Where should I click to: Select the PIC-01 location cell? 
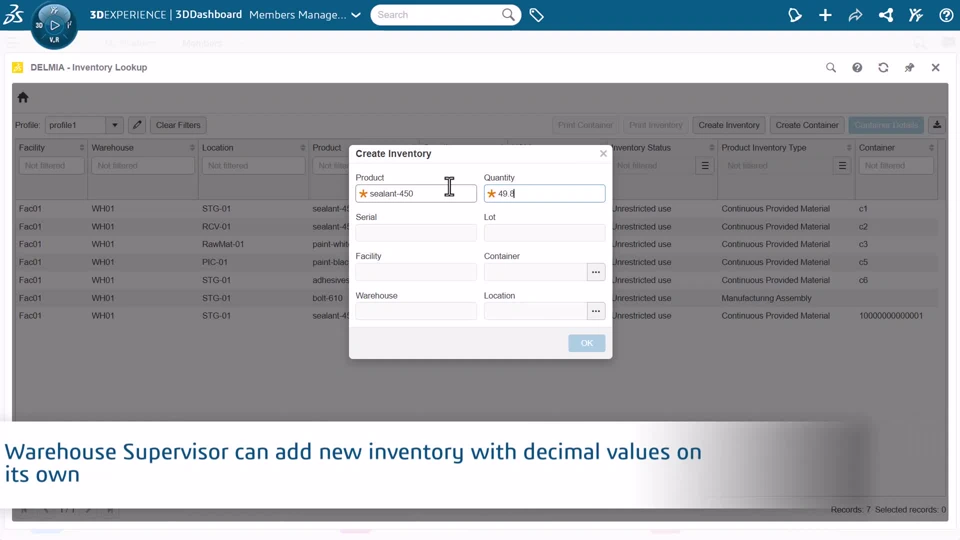pyautogui.click(x=216, y=262)
